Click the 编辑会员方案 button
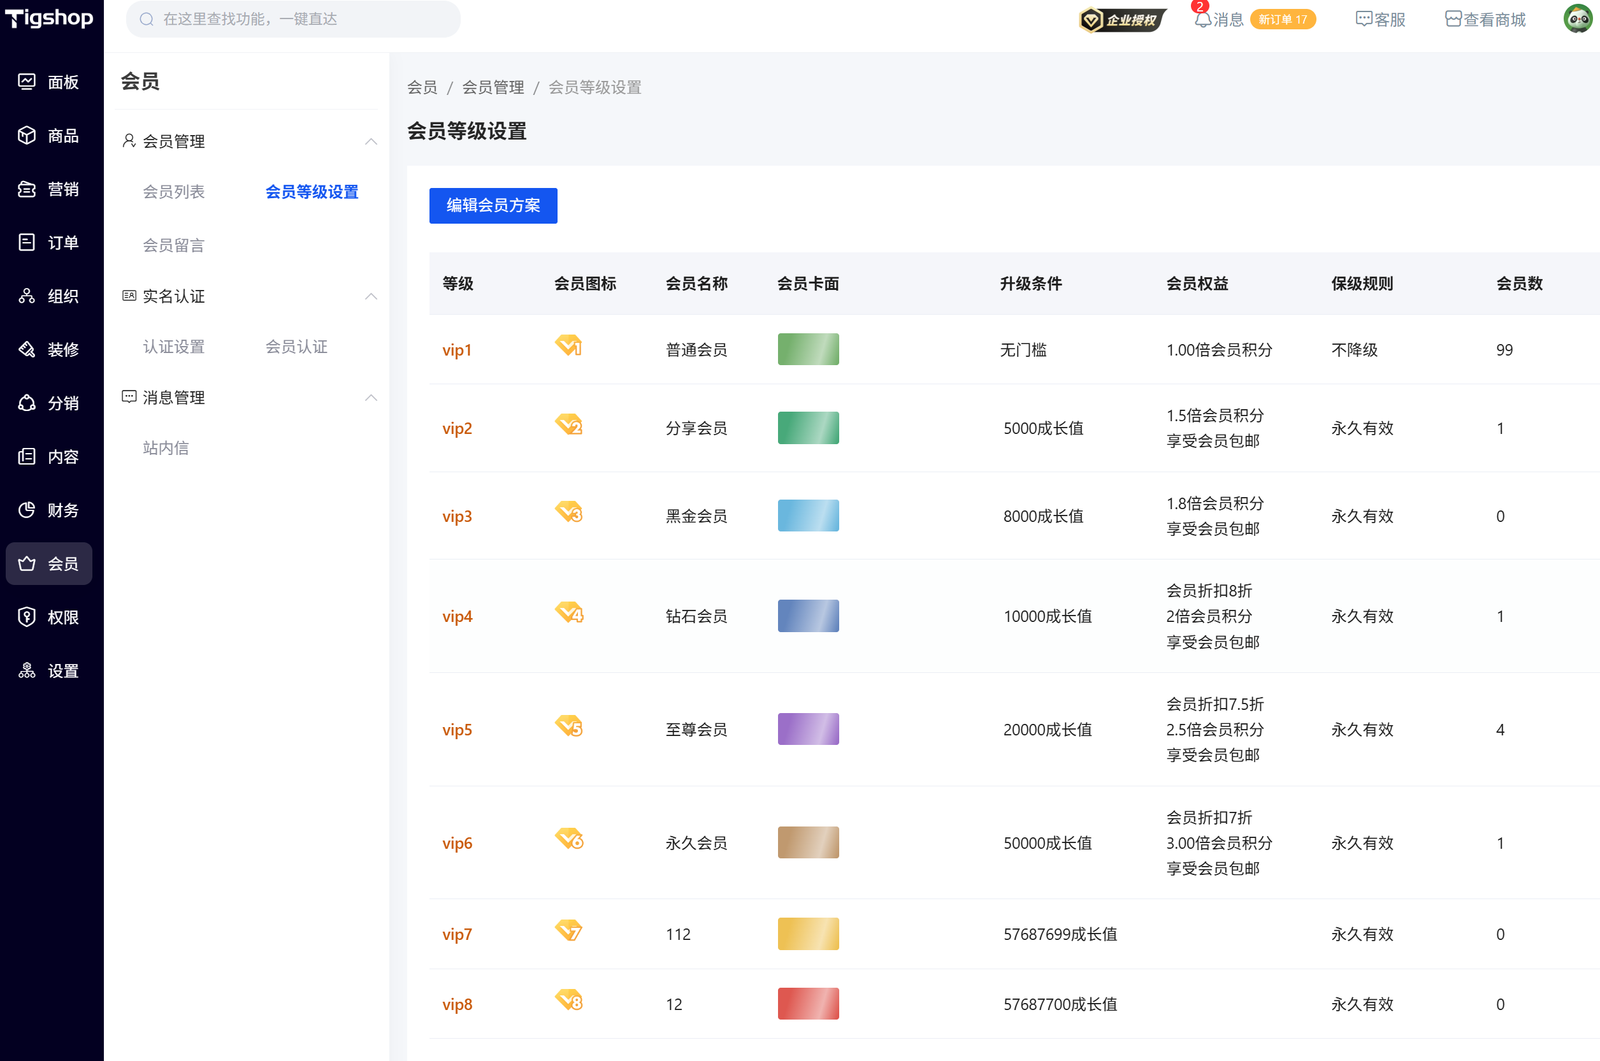The image size is (1600, 1061). tap(493, 205)
